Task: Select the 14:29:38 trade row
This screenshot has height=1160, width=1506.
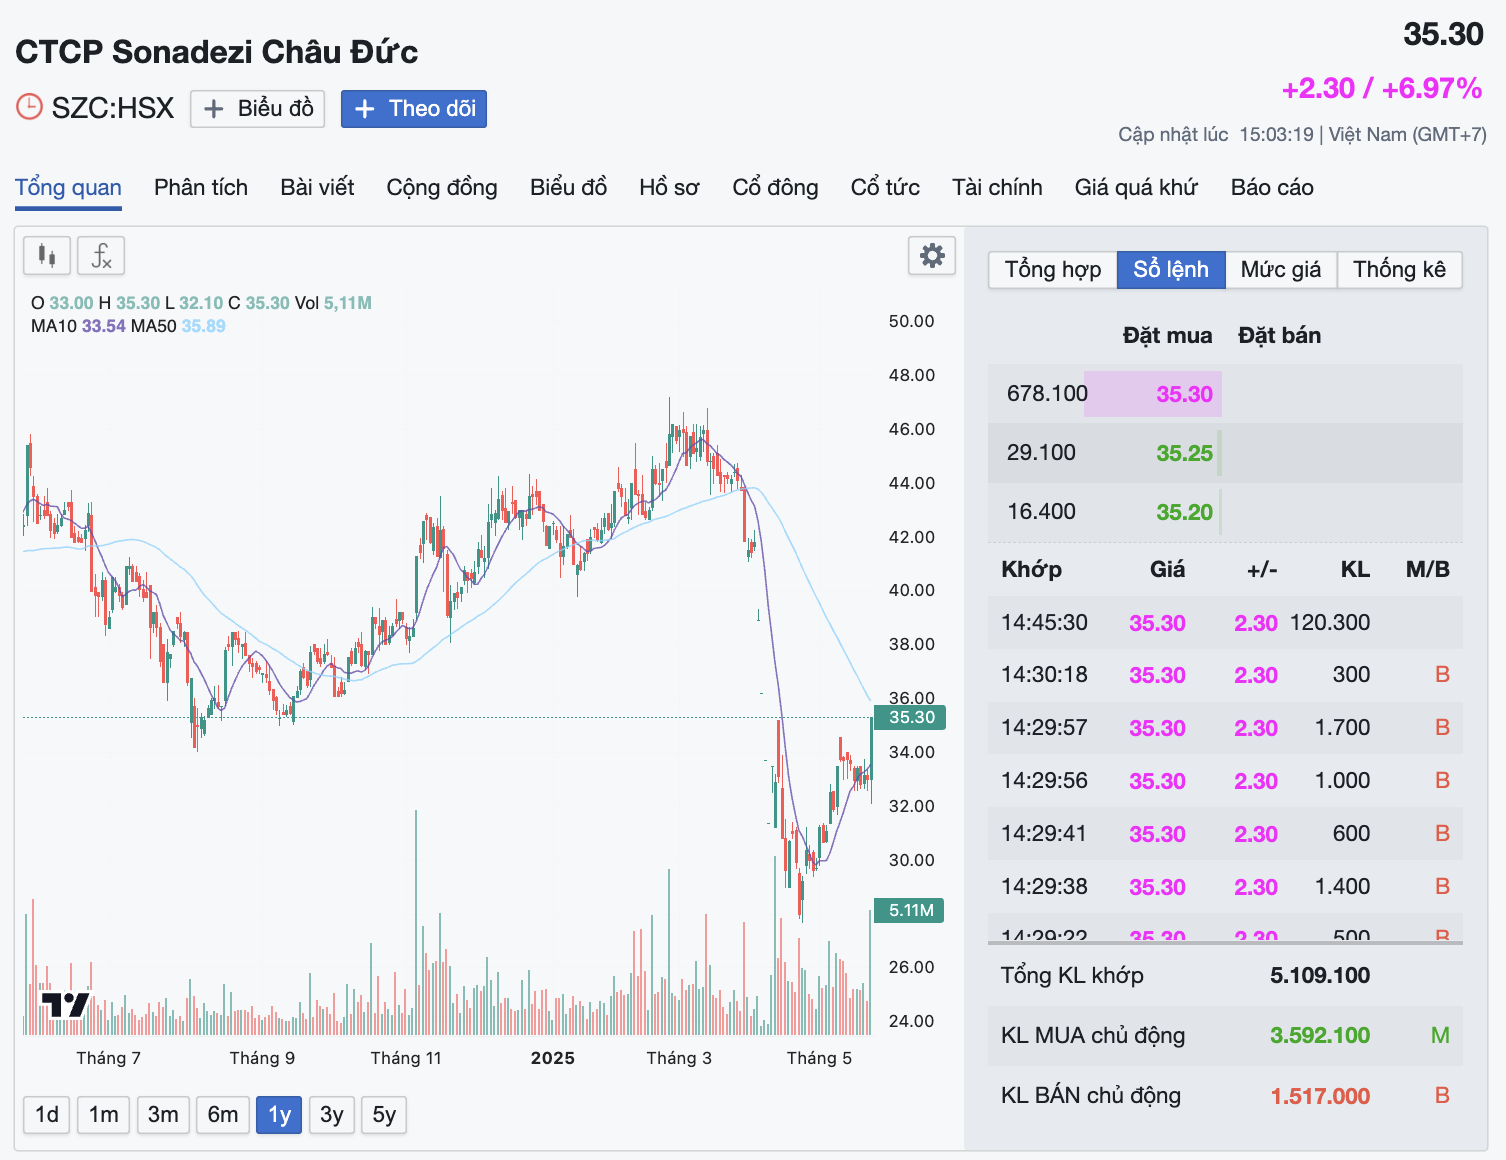Action: coord(1225,887)
